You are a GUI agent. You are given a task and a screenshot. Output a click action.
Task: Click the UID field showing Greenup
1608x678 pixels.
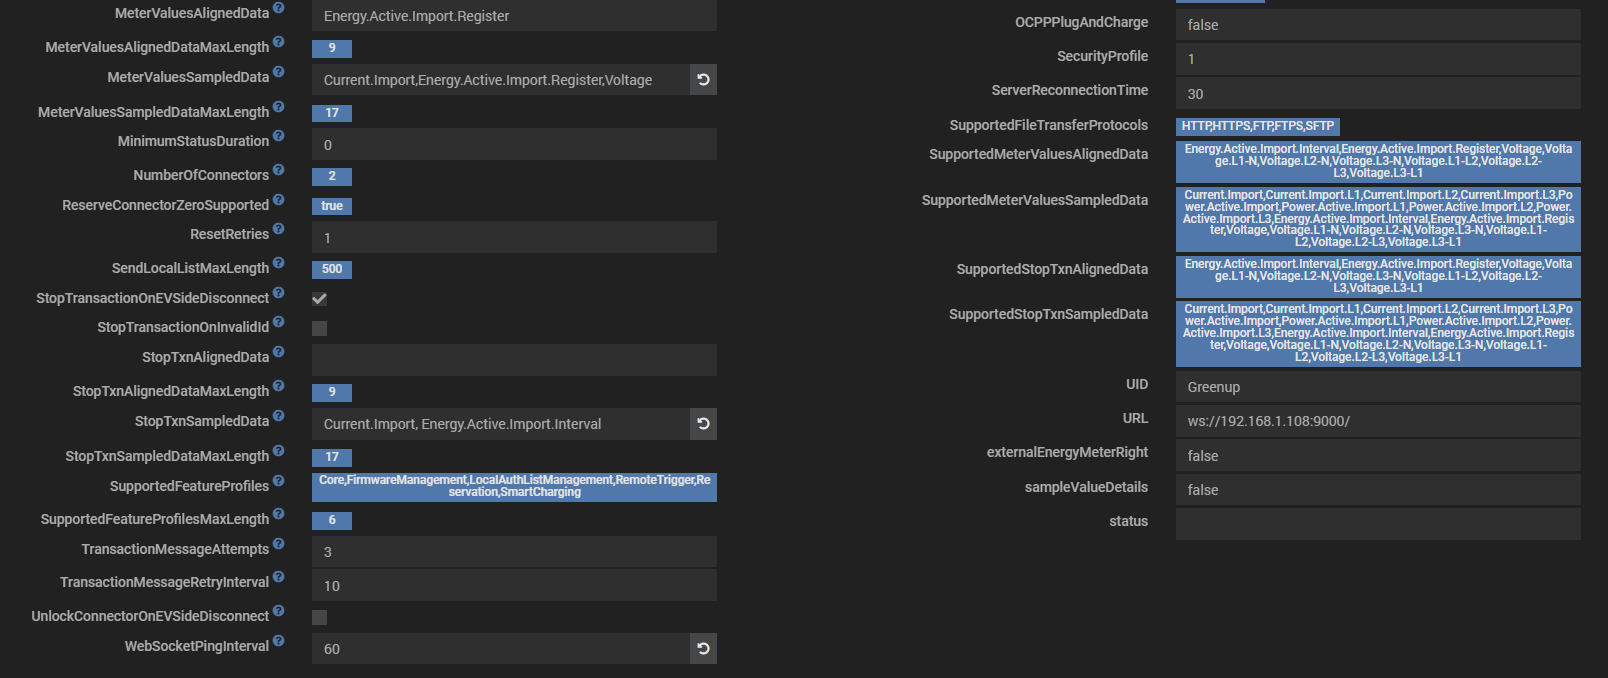[1378, 387]
